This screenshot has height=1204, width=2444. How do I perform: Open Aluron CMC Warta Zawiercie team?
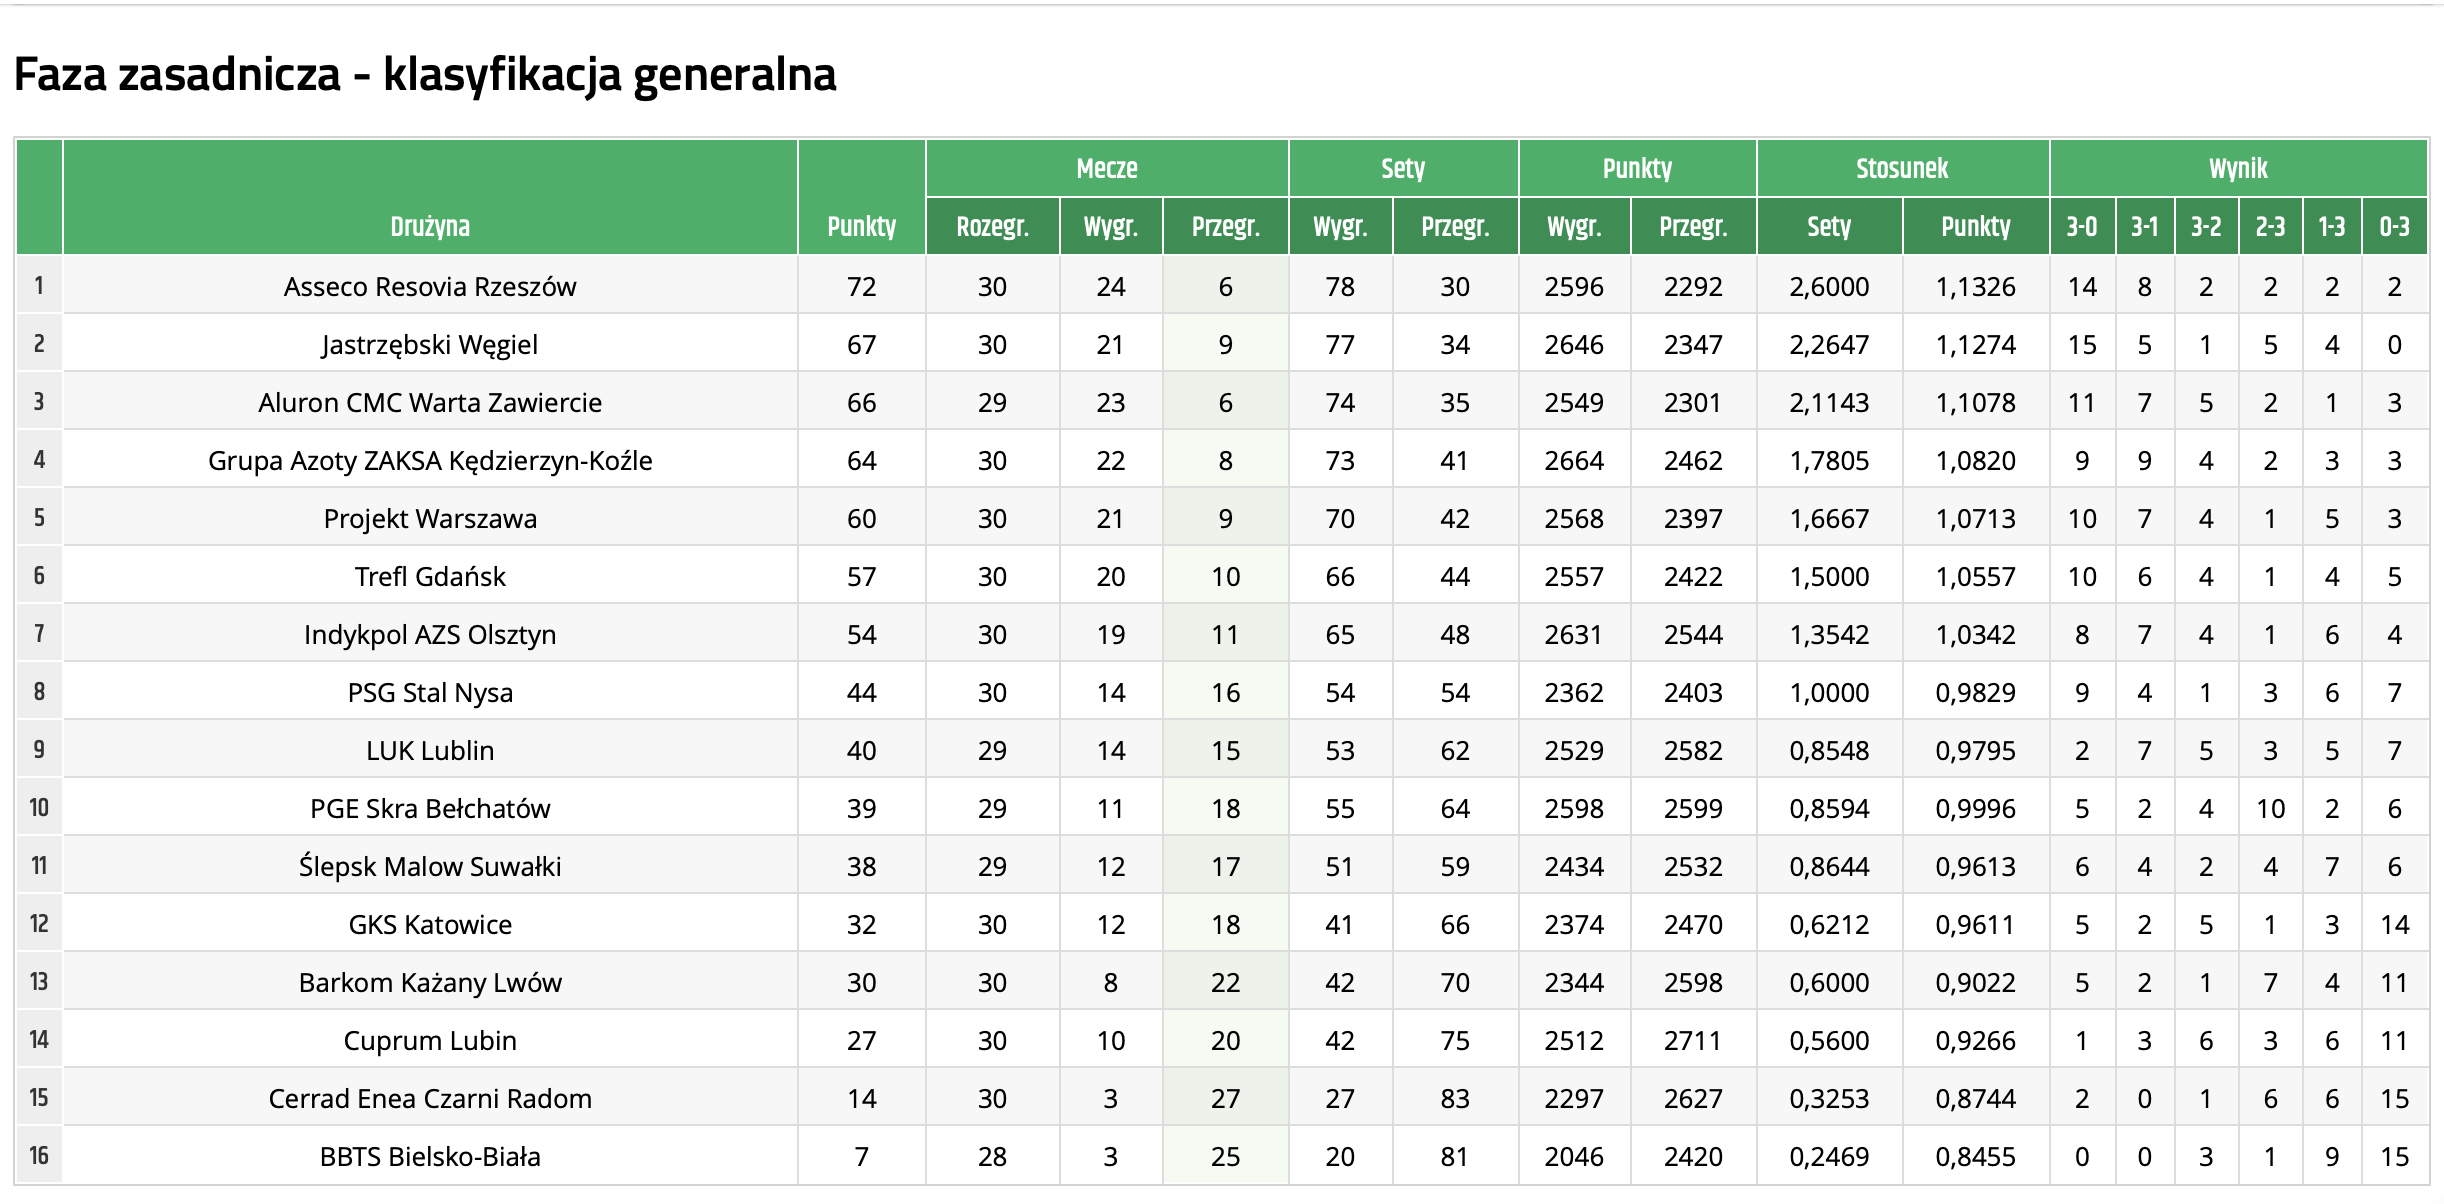430,403
